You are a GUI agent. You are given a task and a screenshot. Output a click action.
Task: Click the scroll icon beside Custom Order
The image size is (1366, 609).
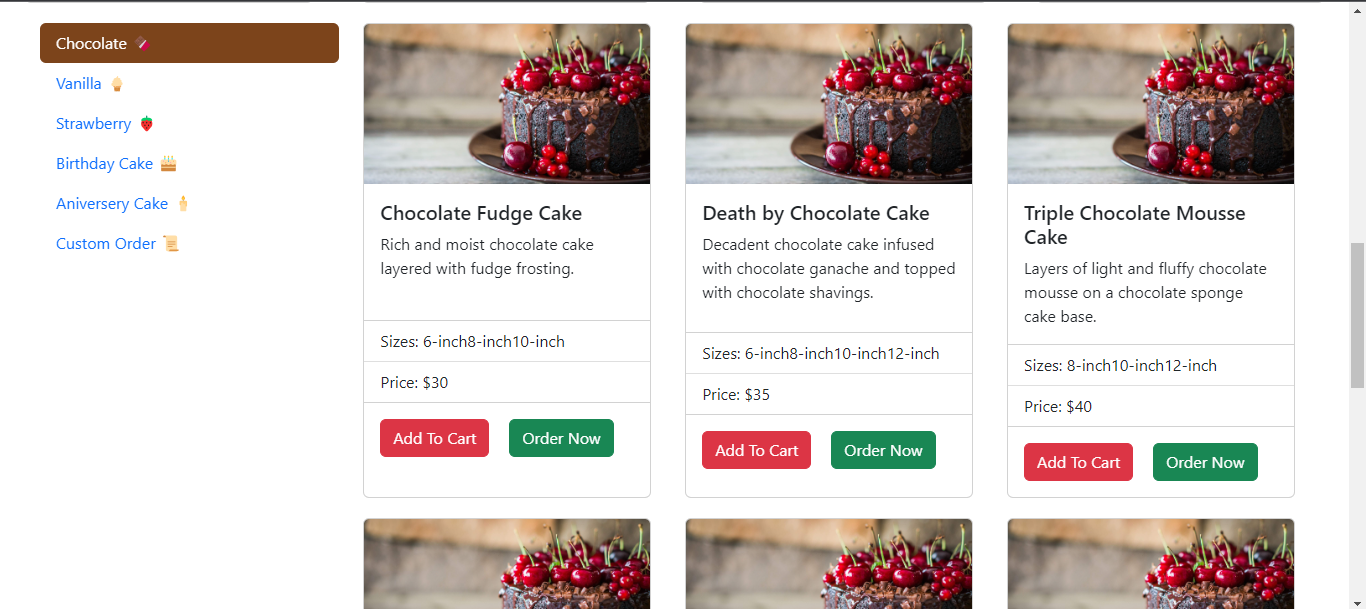point(171,244)
